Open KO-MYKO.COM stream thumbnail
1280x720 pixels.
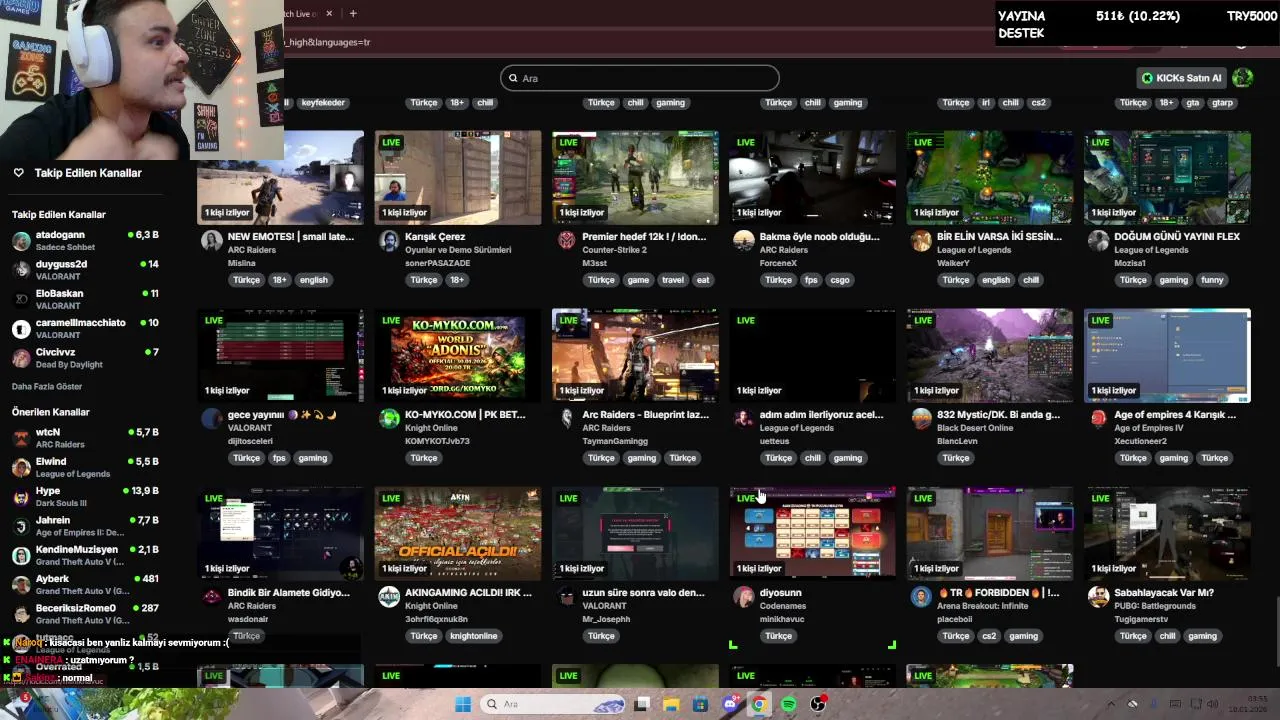pyautogui.click(x=458, y=355)
